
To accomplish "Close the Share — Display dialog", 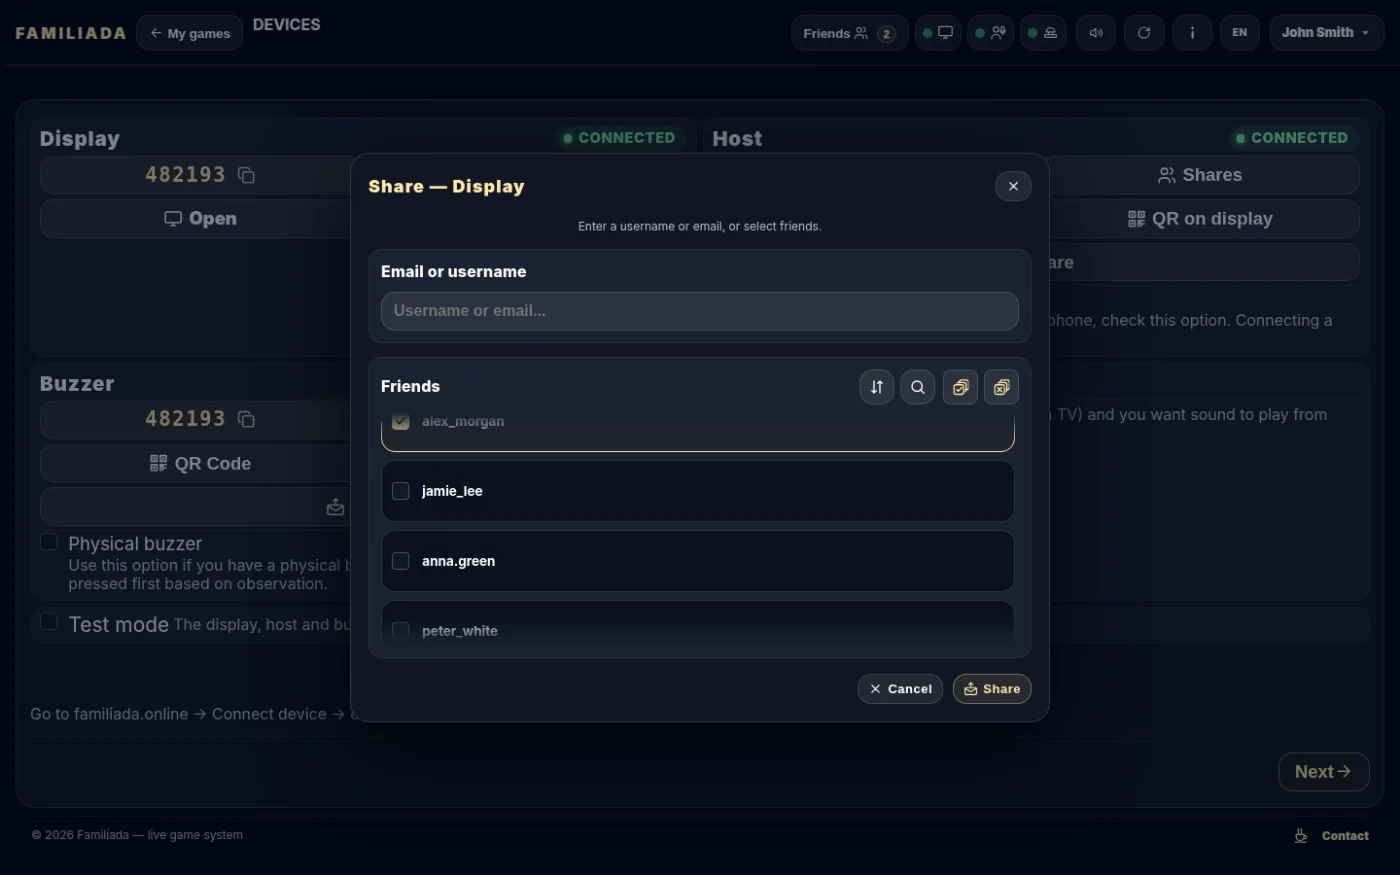I will click(x=1013, y=186).
